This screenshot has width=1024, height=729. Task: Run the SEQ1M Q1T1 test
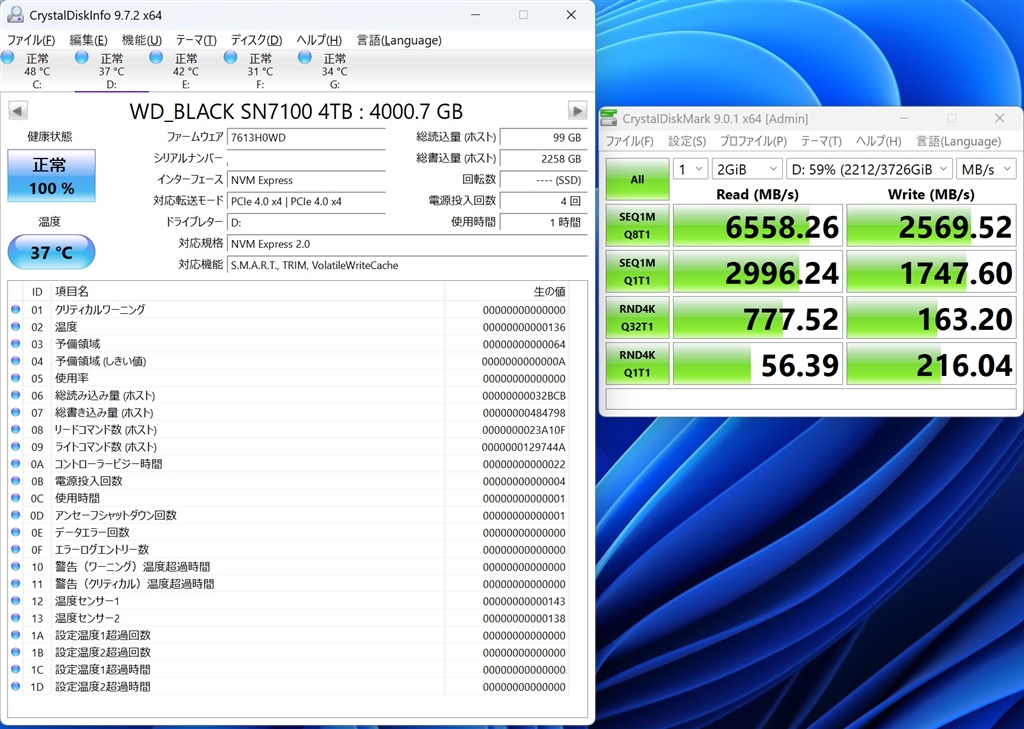point(637,272)
